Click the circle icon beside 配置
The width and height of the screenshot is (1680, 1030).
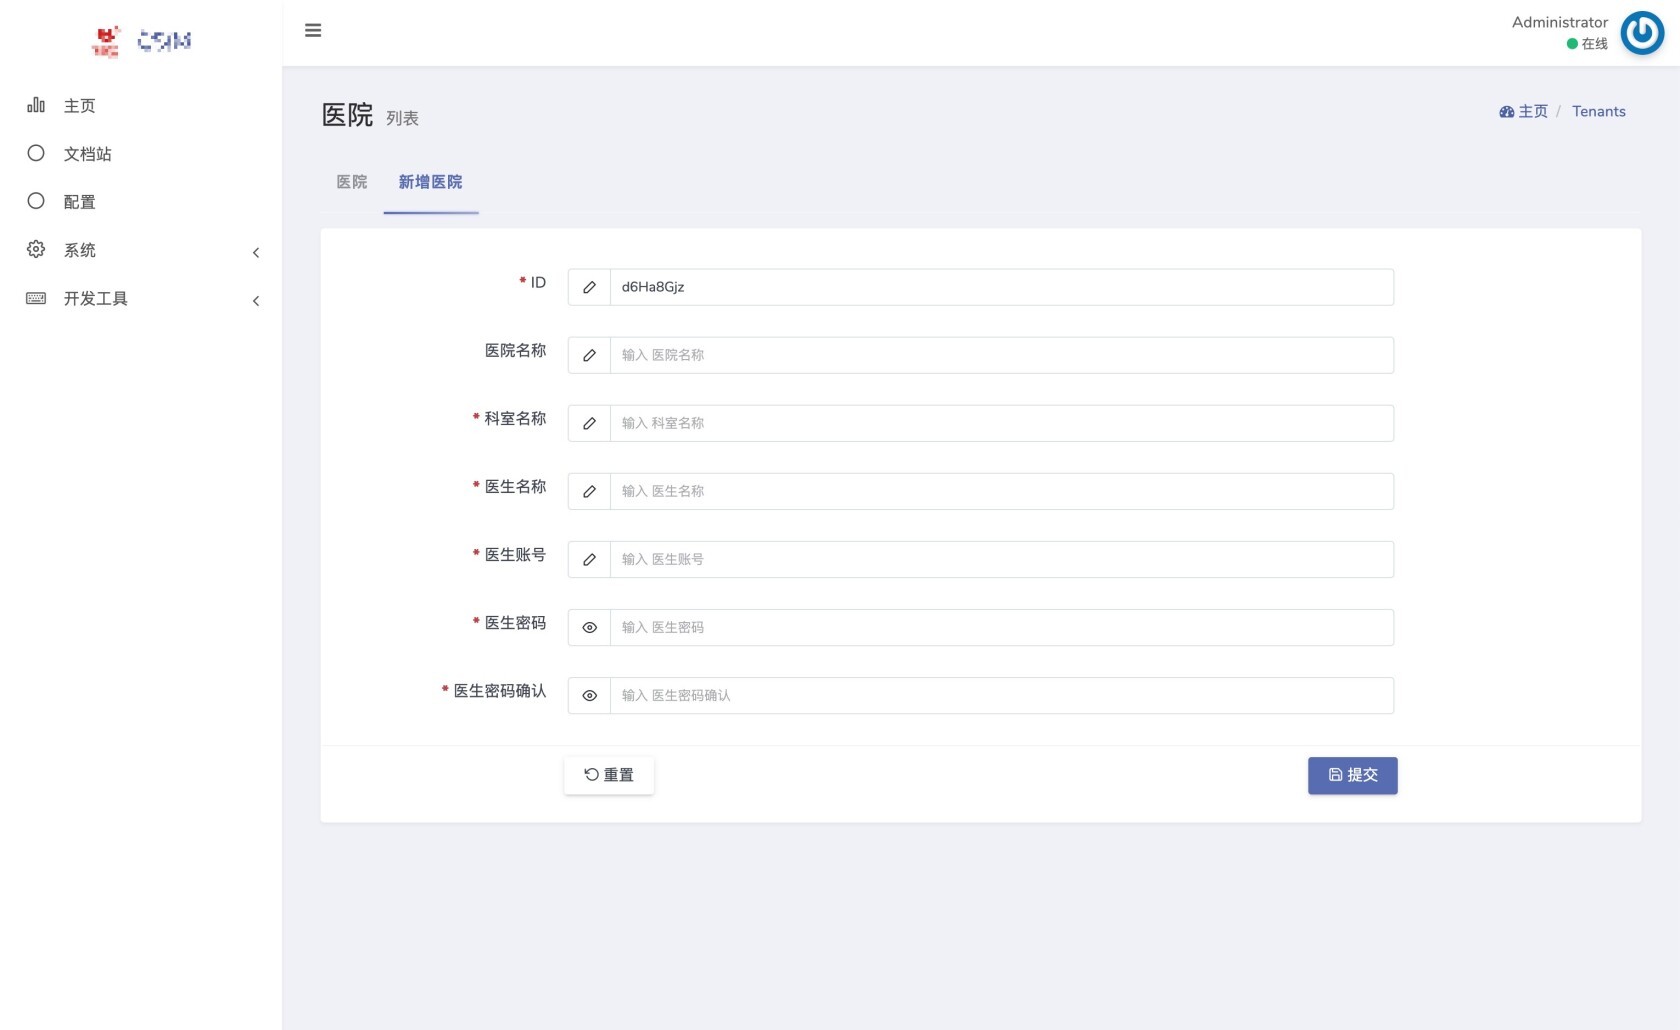coord(36,201)
